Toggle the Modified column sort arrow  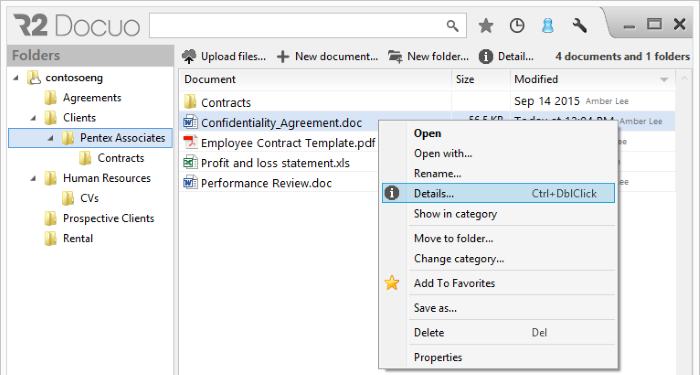pos(664,79)
